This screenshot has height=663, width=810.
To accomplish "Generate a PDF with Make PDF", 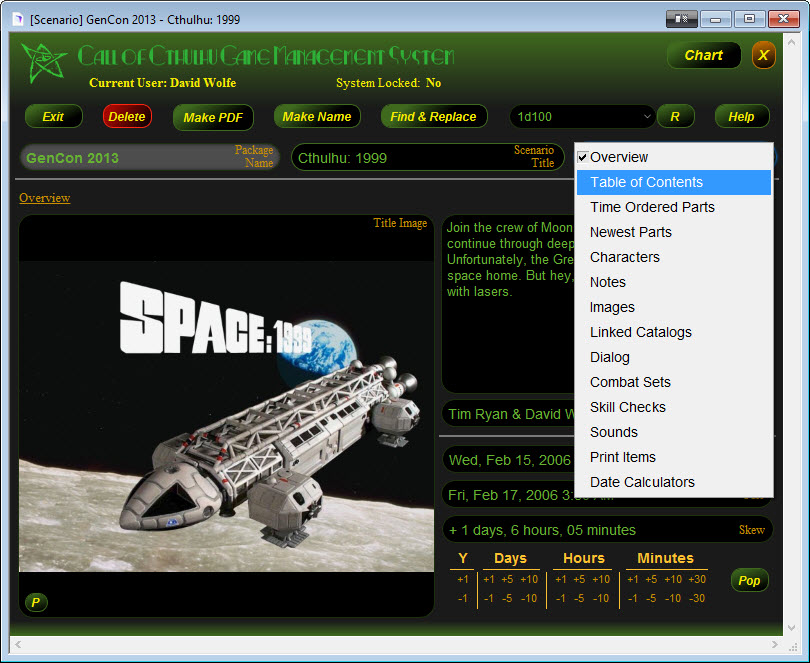I will click(x=213, y=117).
